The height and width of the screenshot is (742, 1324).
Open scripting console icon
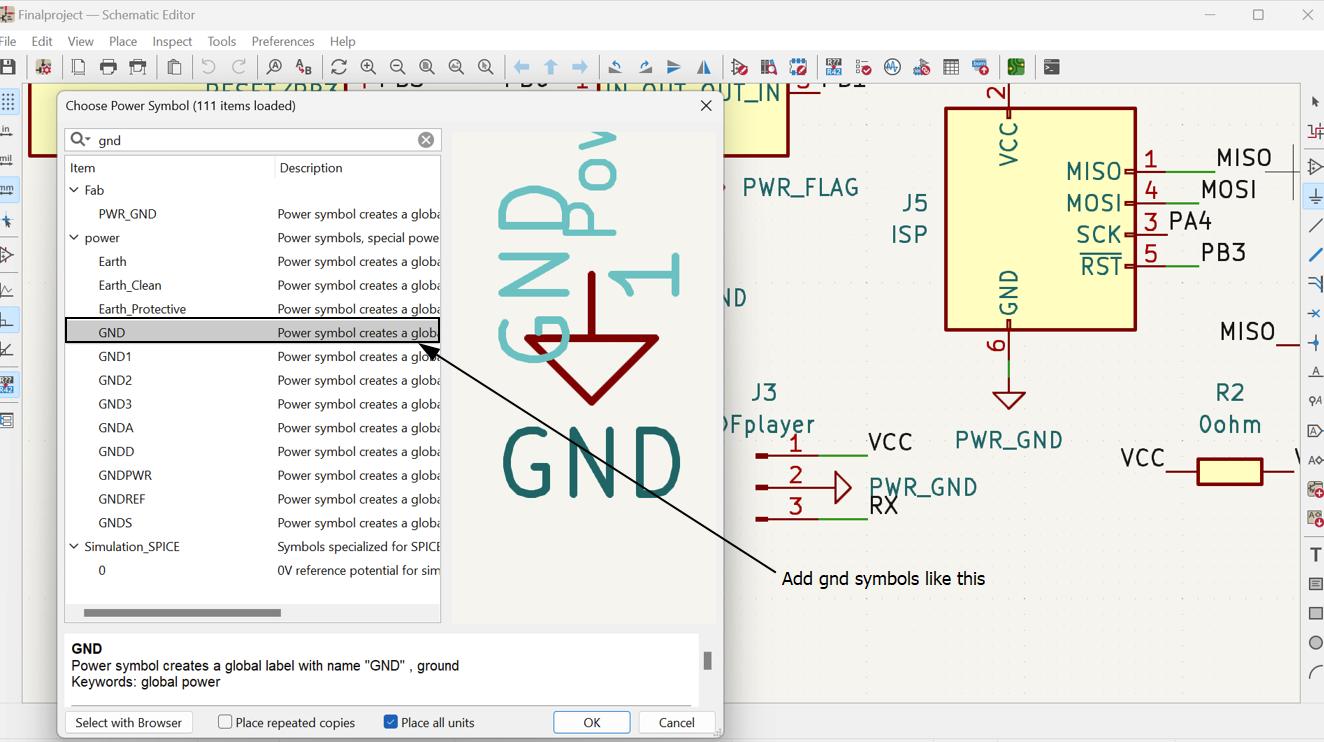1051,67
